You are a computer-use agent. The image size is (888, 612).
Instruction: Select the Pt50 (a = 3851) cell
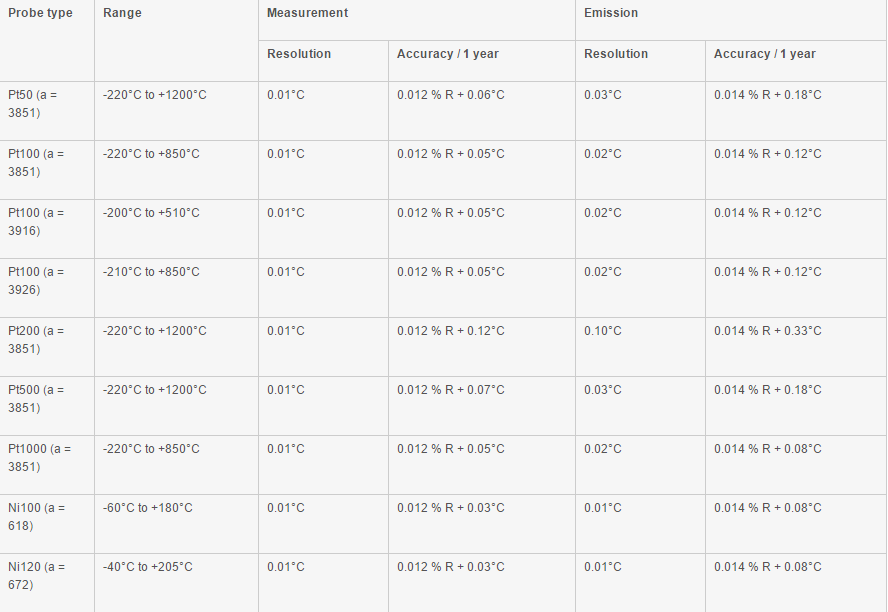[x=34, y=103]
